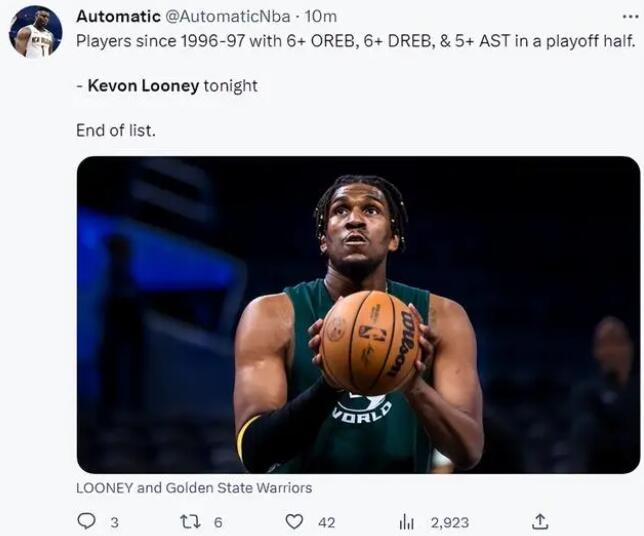Click the Automatic profile avatar picture

point(36,32)
